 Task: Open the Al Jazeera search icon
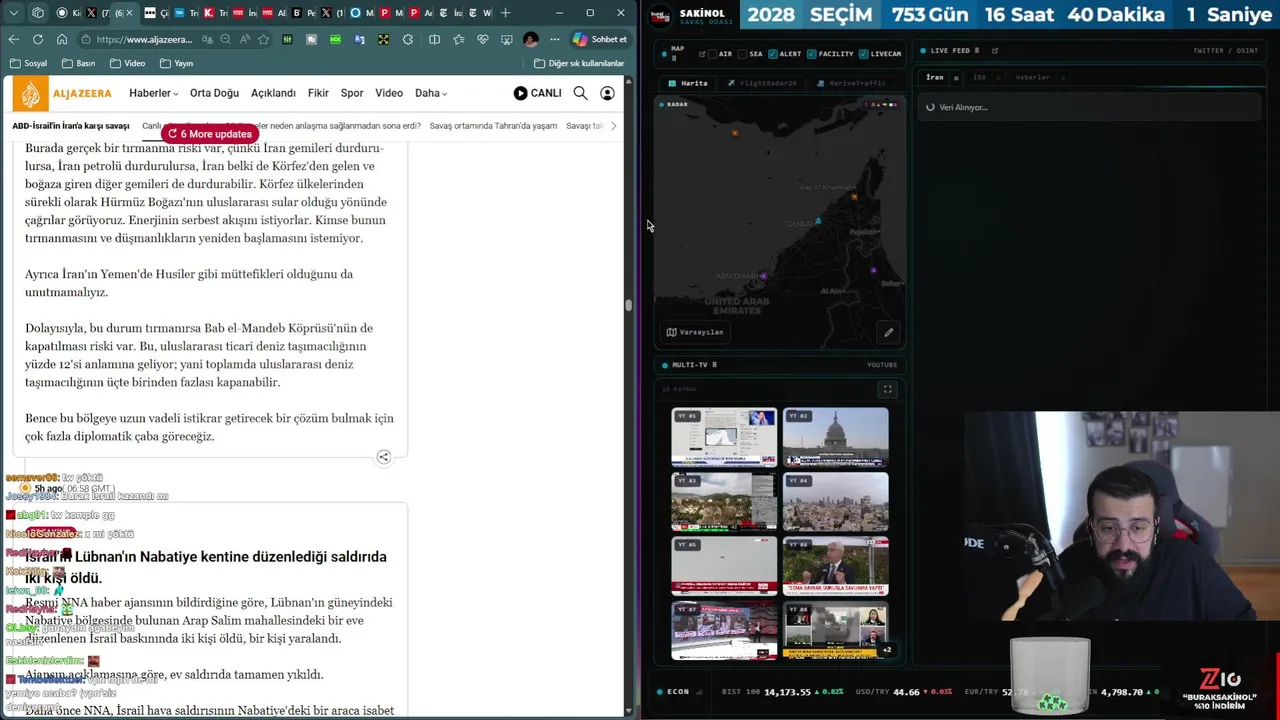point(580,93)
